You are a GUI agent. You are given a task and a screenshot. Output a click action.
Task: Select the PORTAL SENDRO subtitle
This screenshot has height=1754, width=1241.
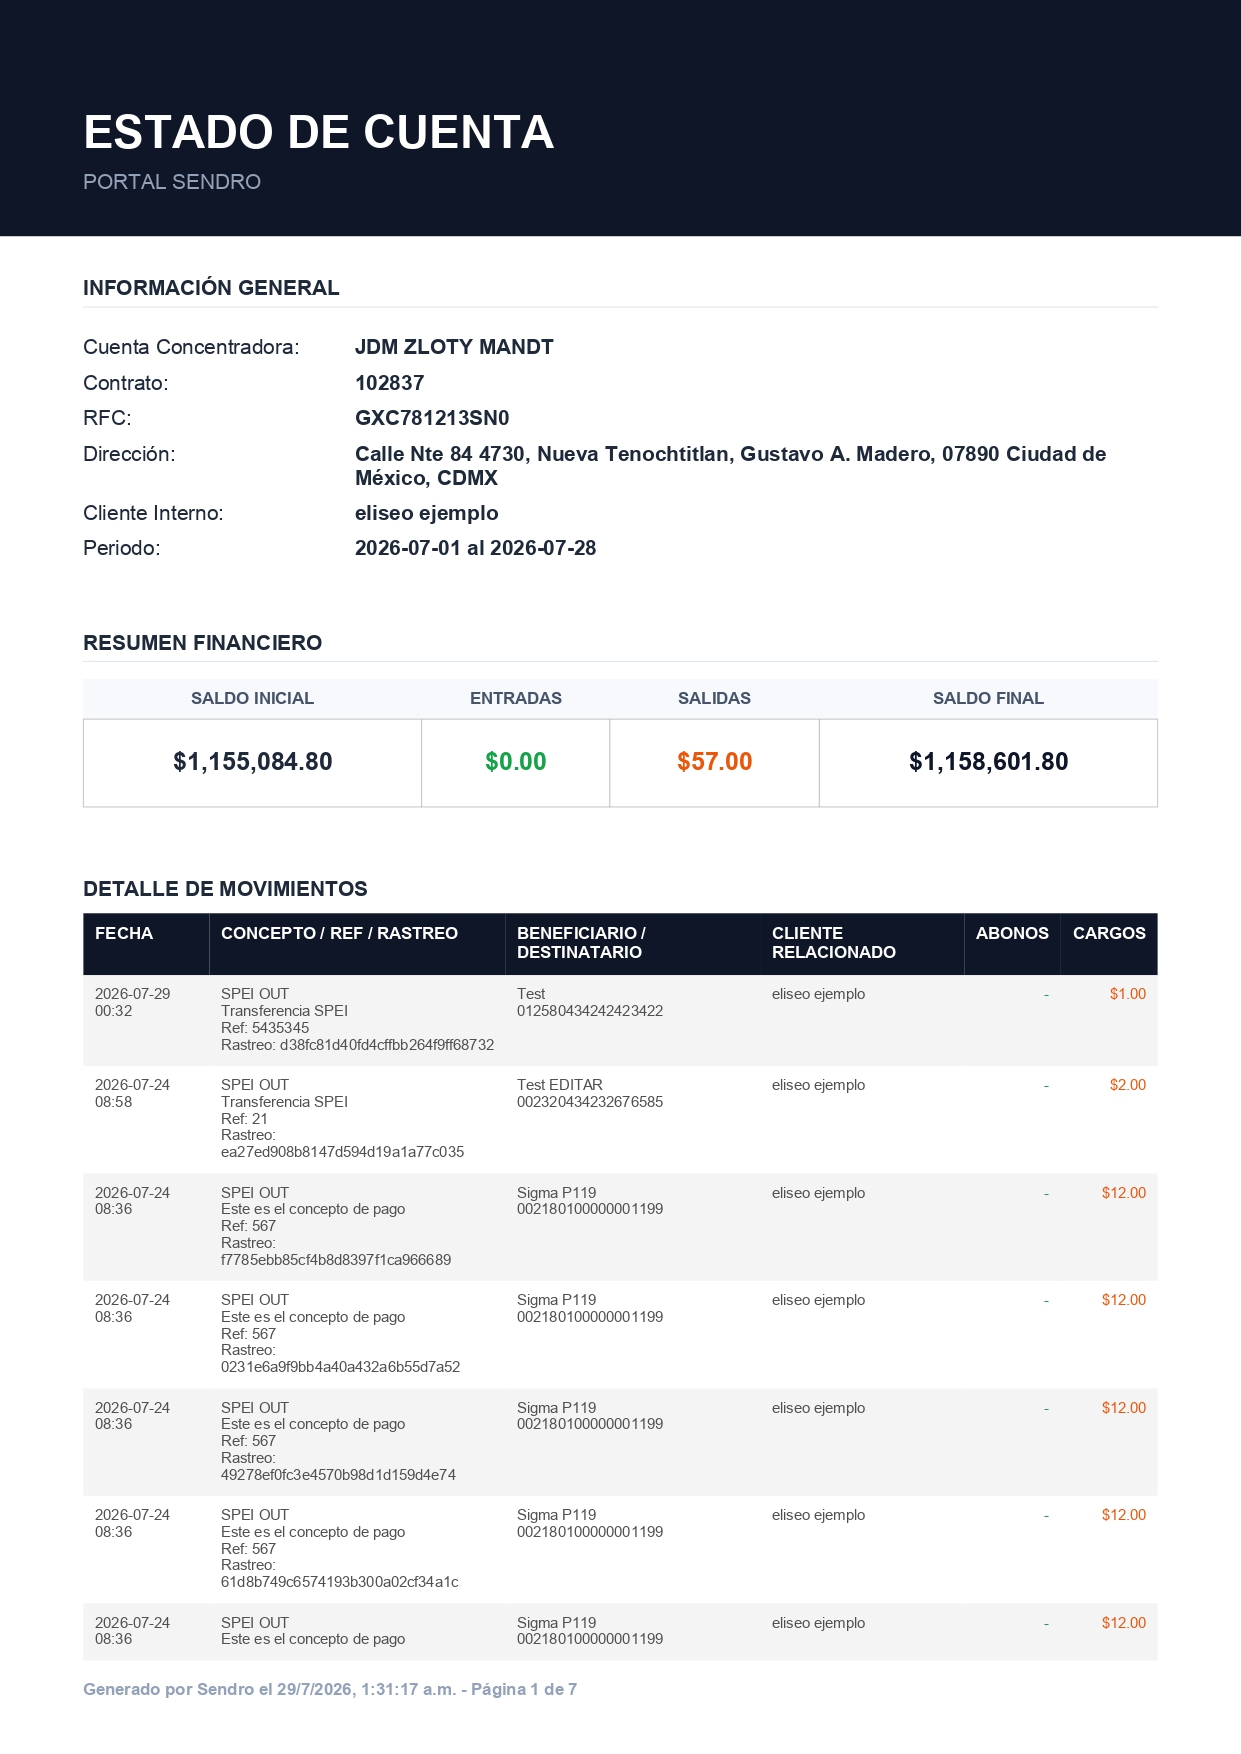point(172,182)
